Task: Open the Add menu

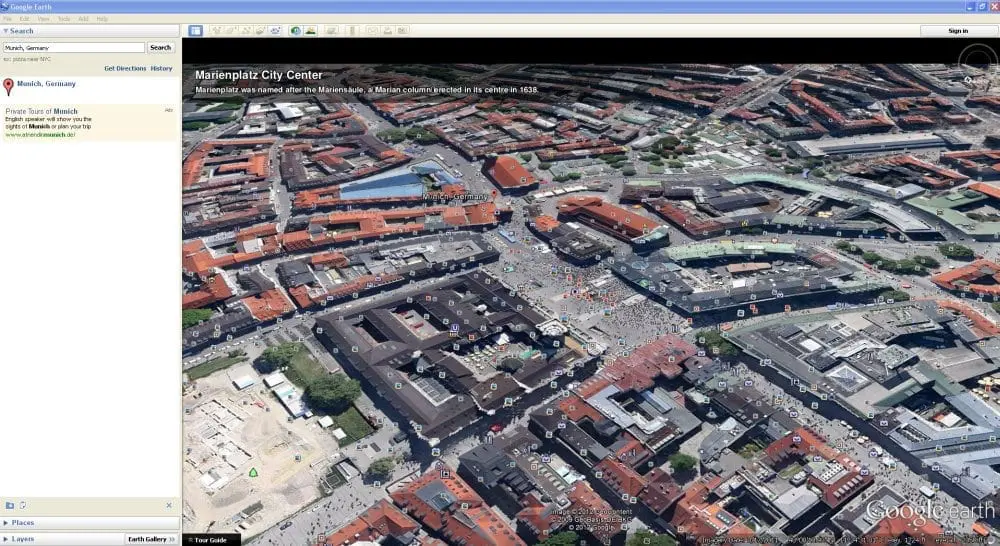Action: [83, 19]
